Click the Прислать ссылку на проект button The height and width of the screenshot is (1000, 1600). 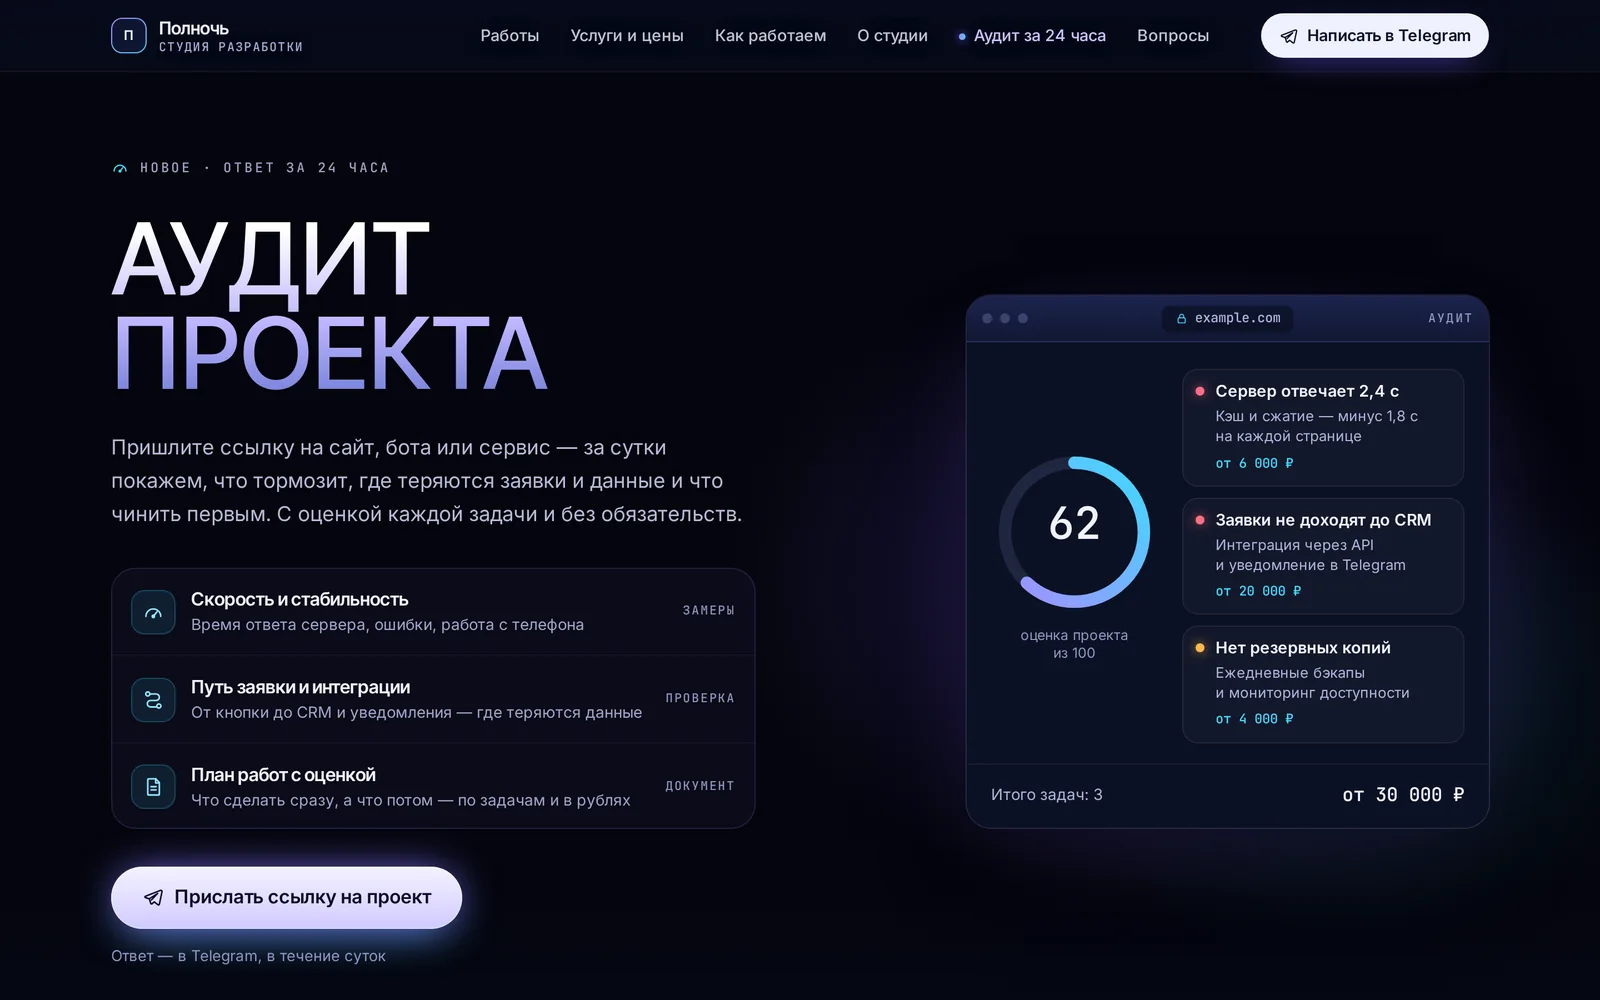[x=286, y=898]
